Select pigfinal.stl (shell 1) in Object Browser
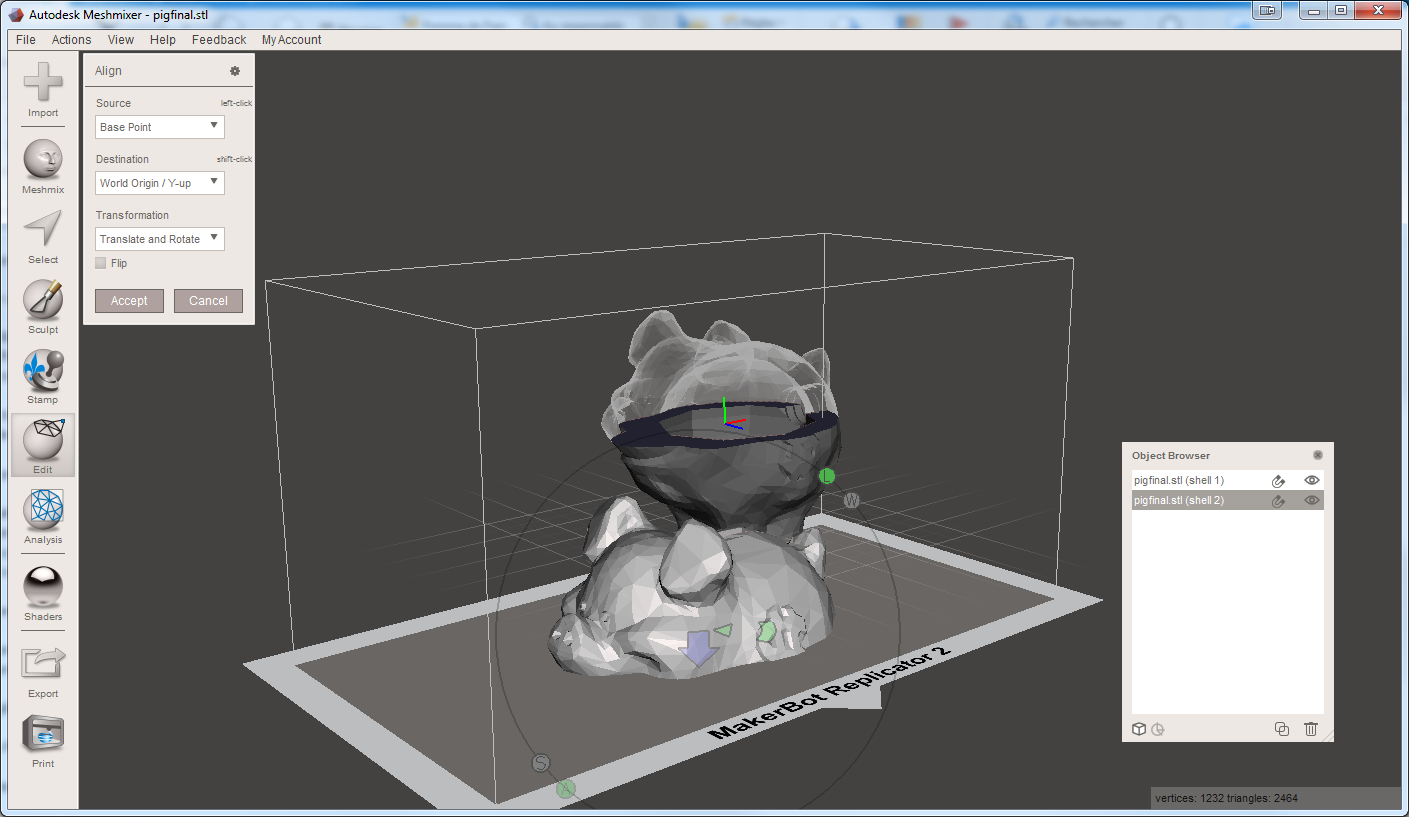The height and width of the screenshot is (817, 1409). [1228, 481]
